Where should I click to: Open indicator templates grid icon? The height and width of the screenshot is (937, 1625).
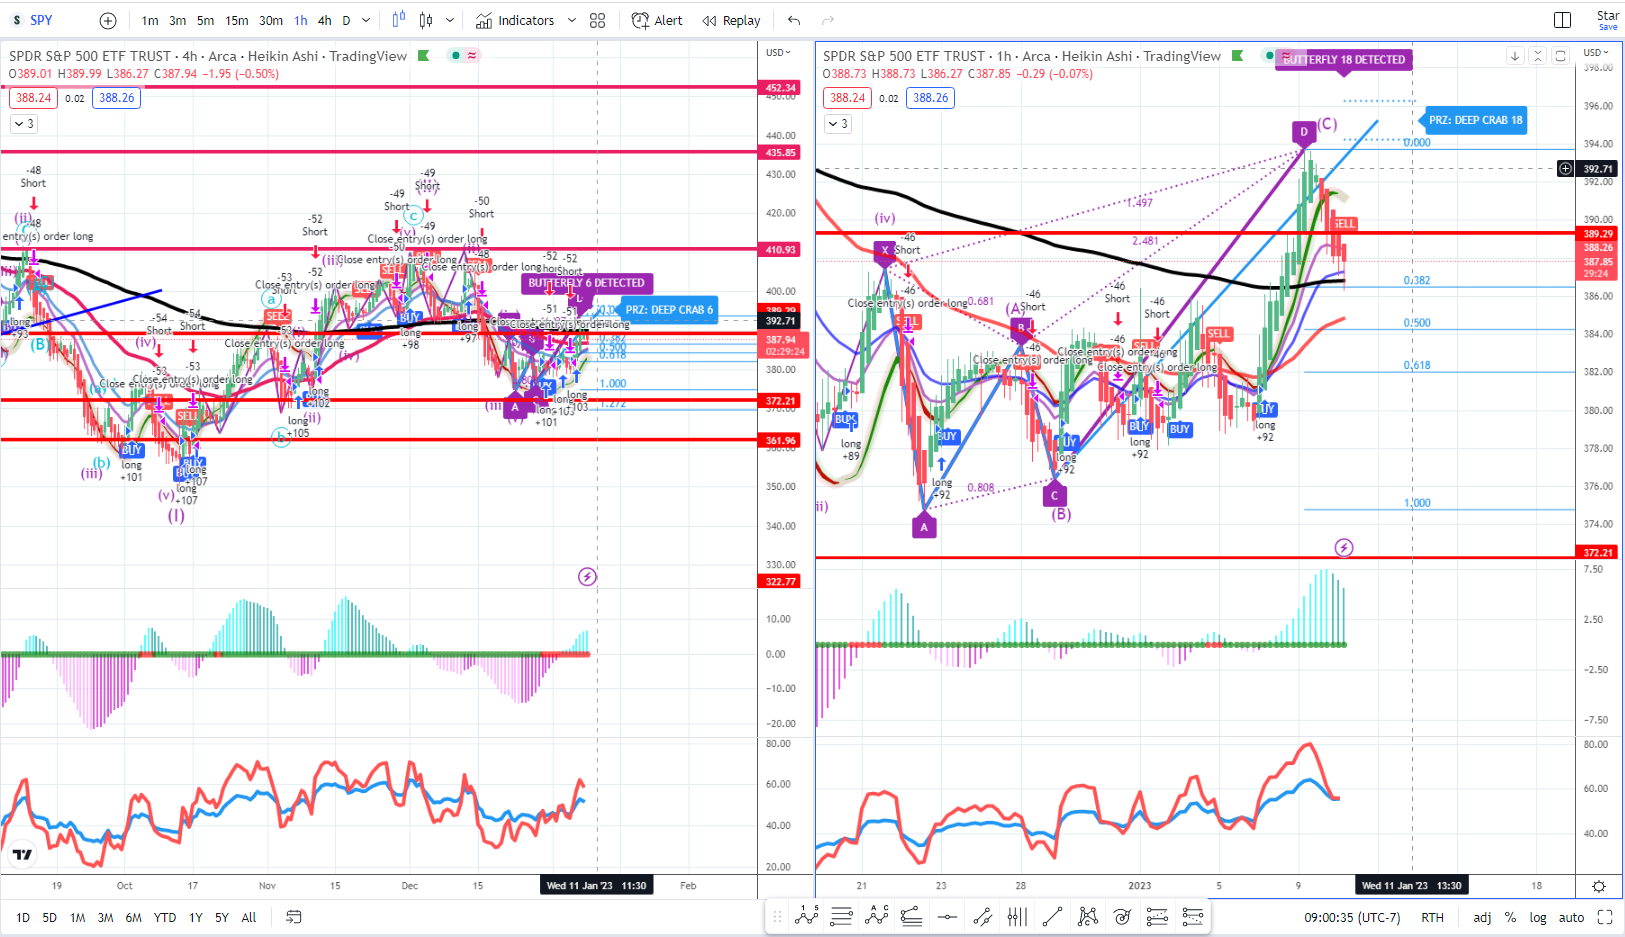pos(598,20)
